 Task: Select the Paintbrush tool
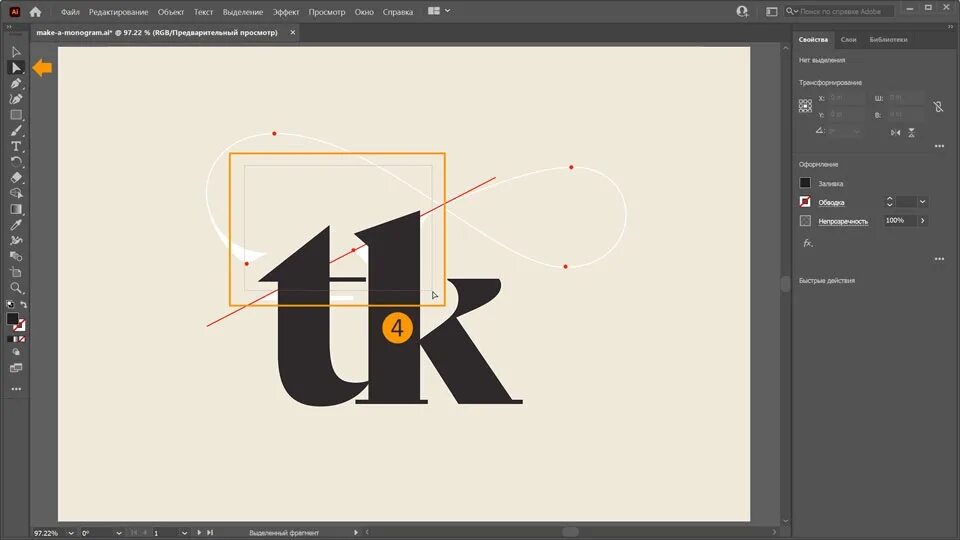(x=16, y=130)
